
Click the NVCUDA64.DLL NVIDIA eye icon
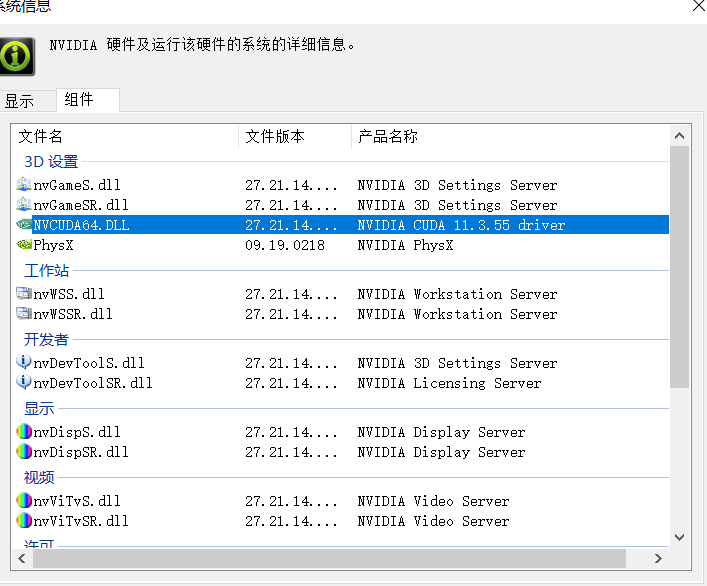23,224
